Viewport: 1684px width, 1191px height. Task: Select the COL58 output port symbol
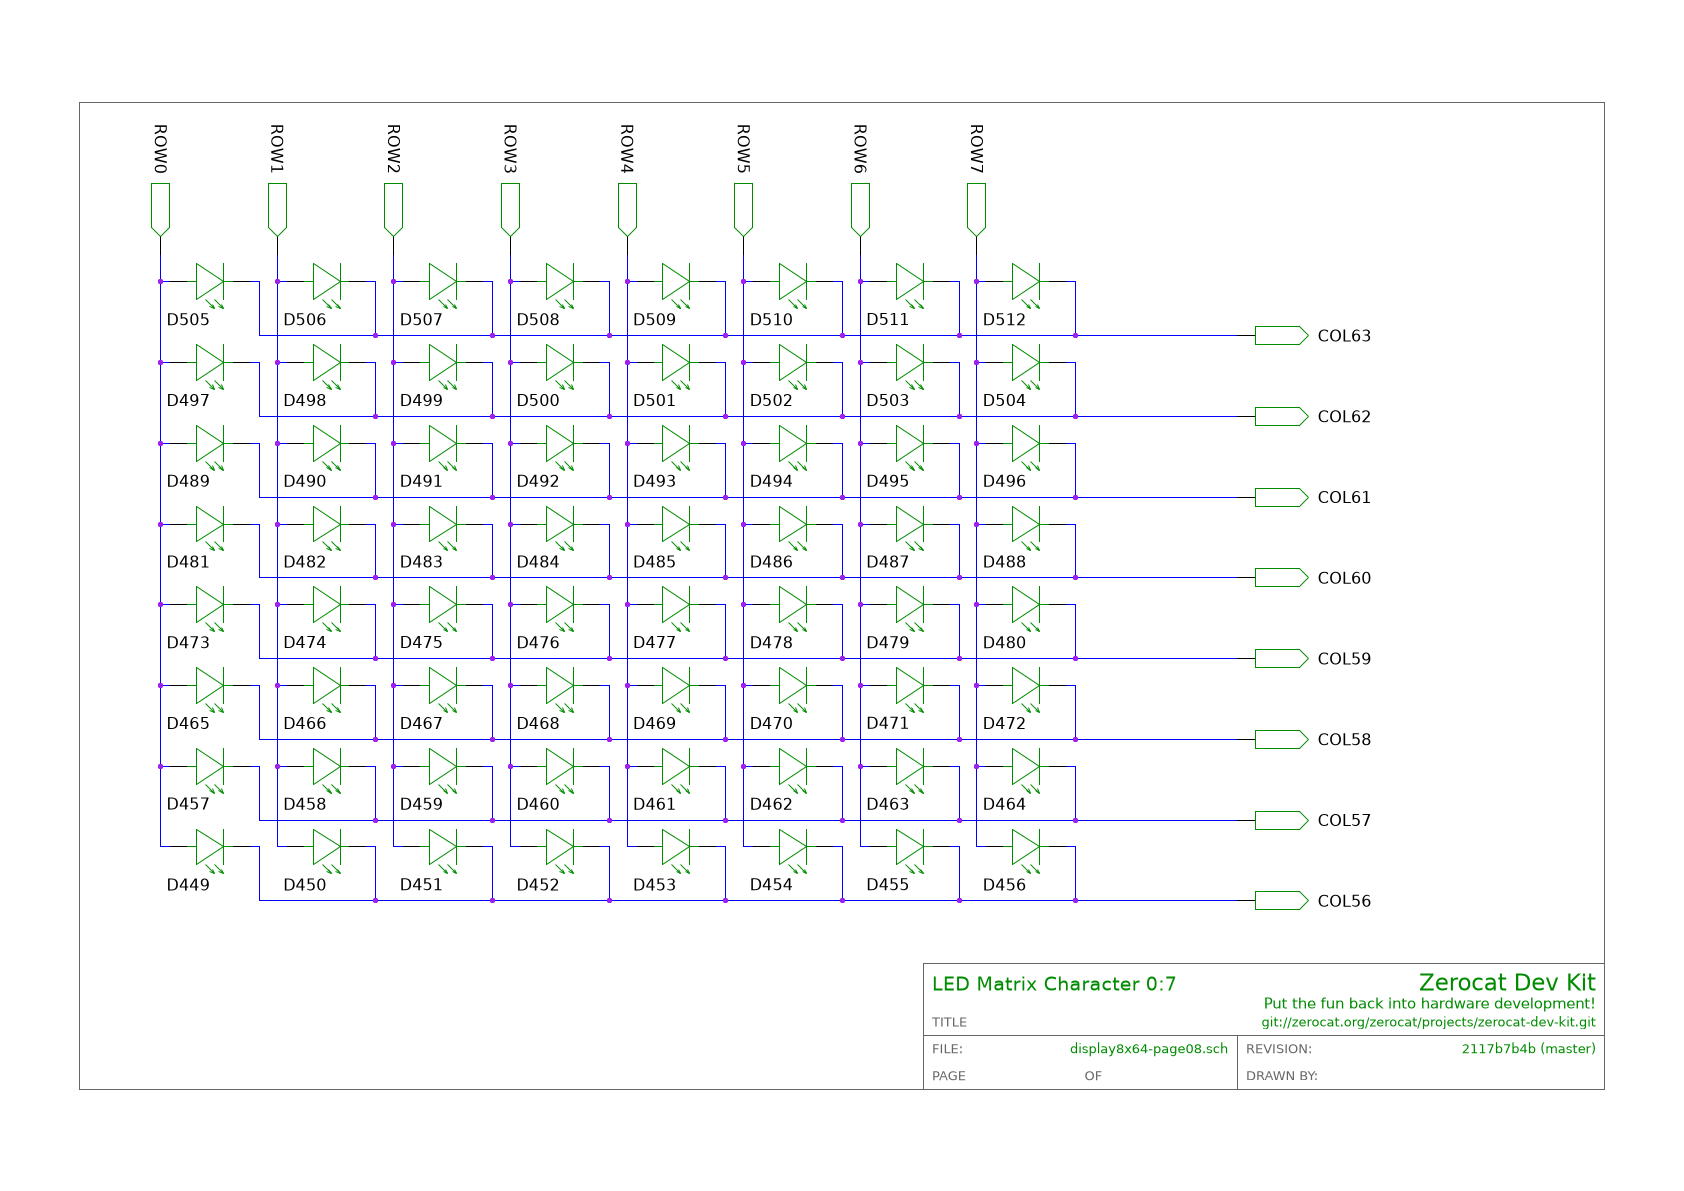(x=1281, y=739)
